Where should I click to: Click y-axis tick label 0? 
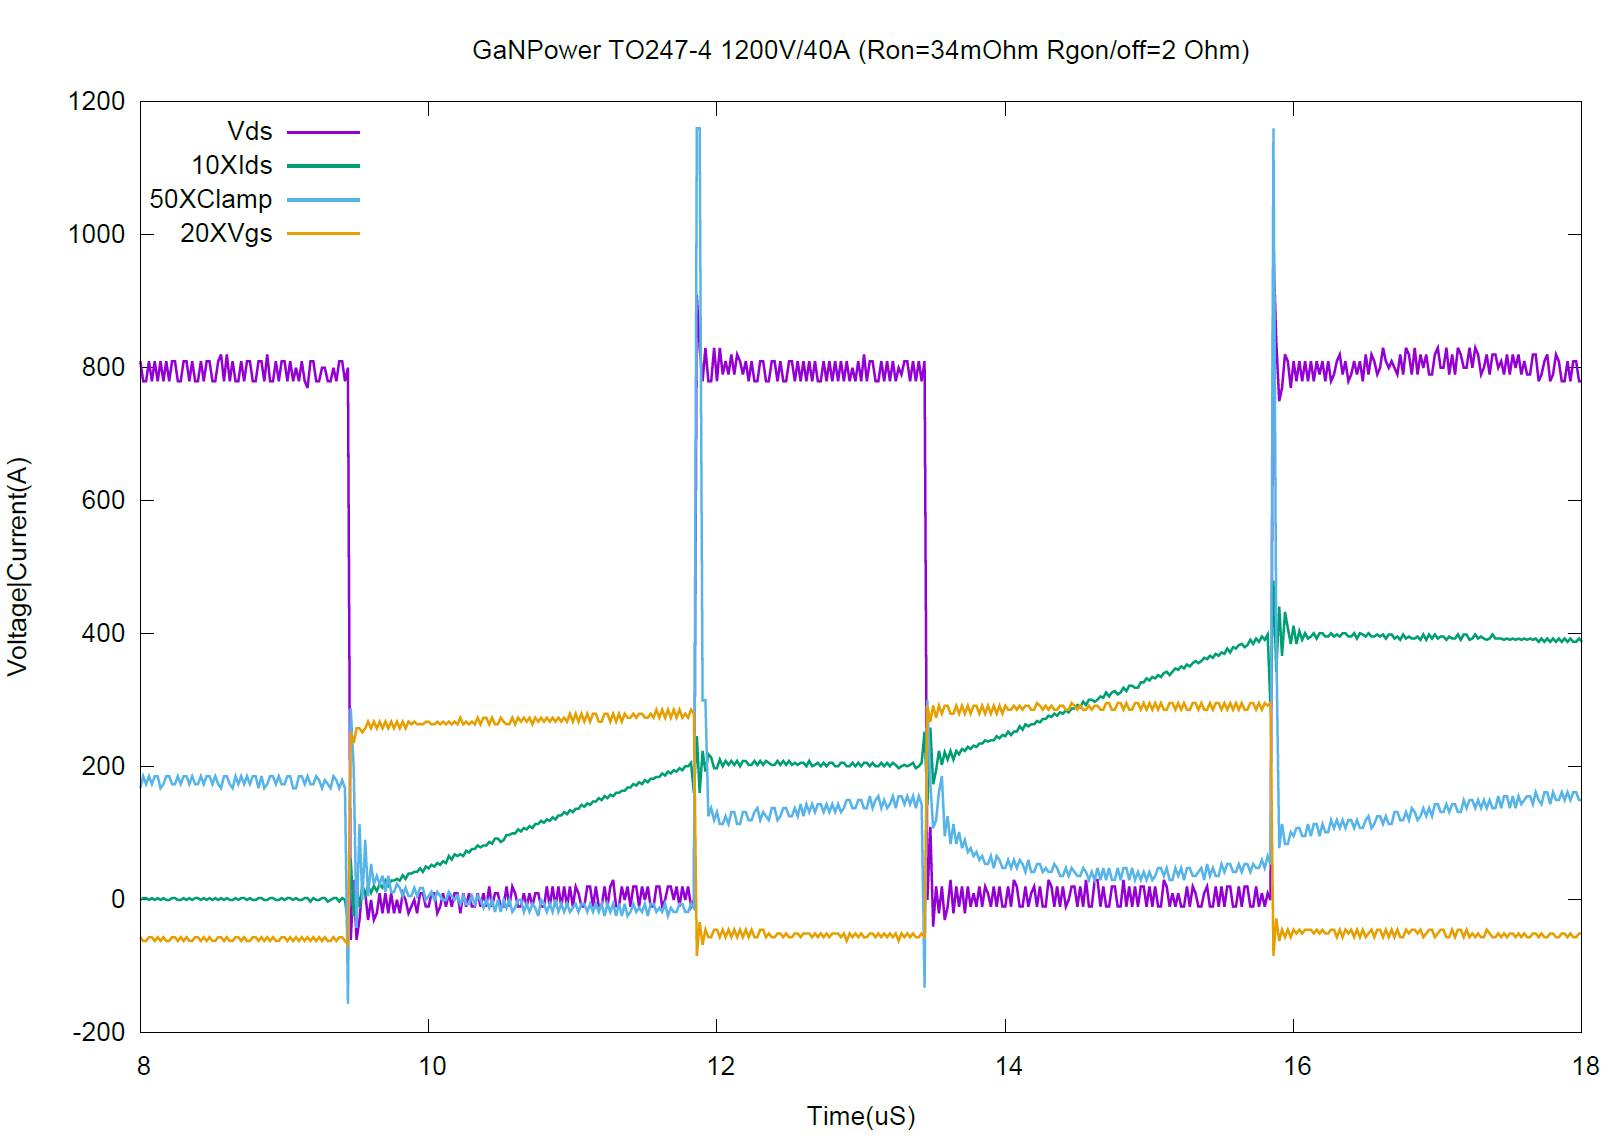point(118,899)
